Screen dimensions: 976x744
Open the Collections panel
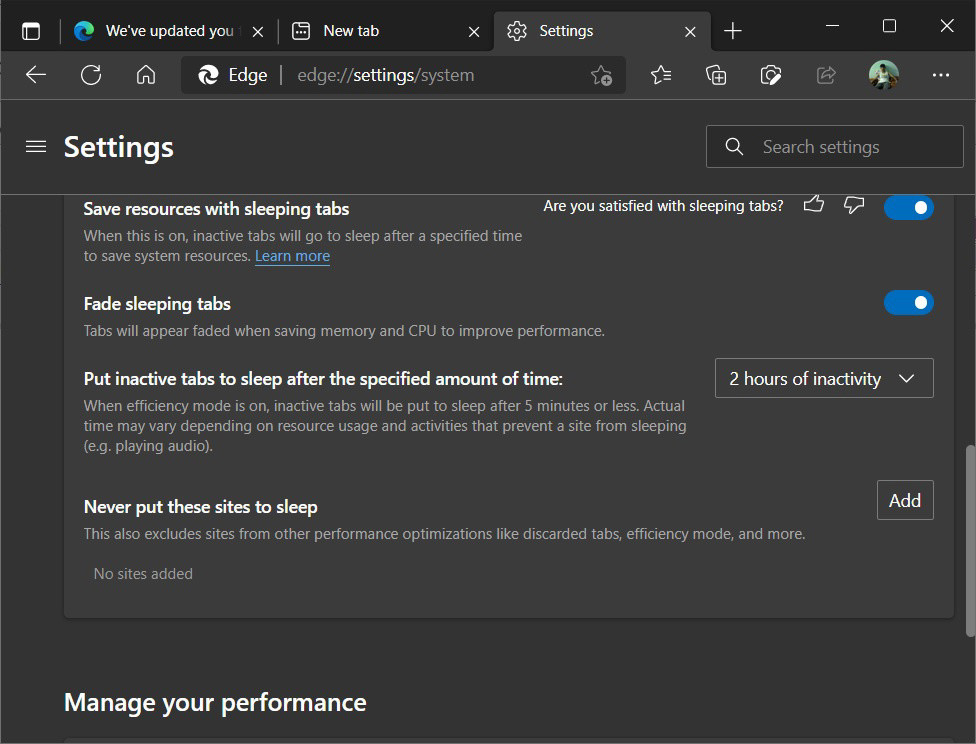[x=716, y=75]
